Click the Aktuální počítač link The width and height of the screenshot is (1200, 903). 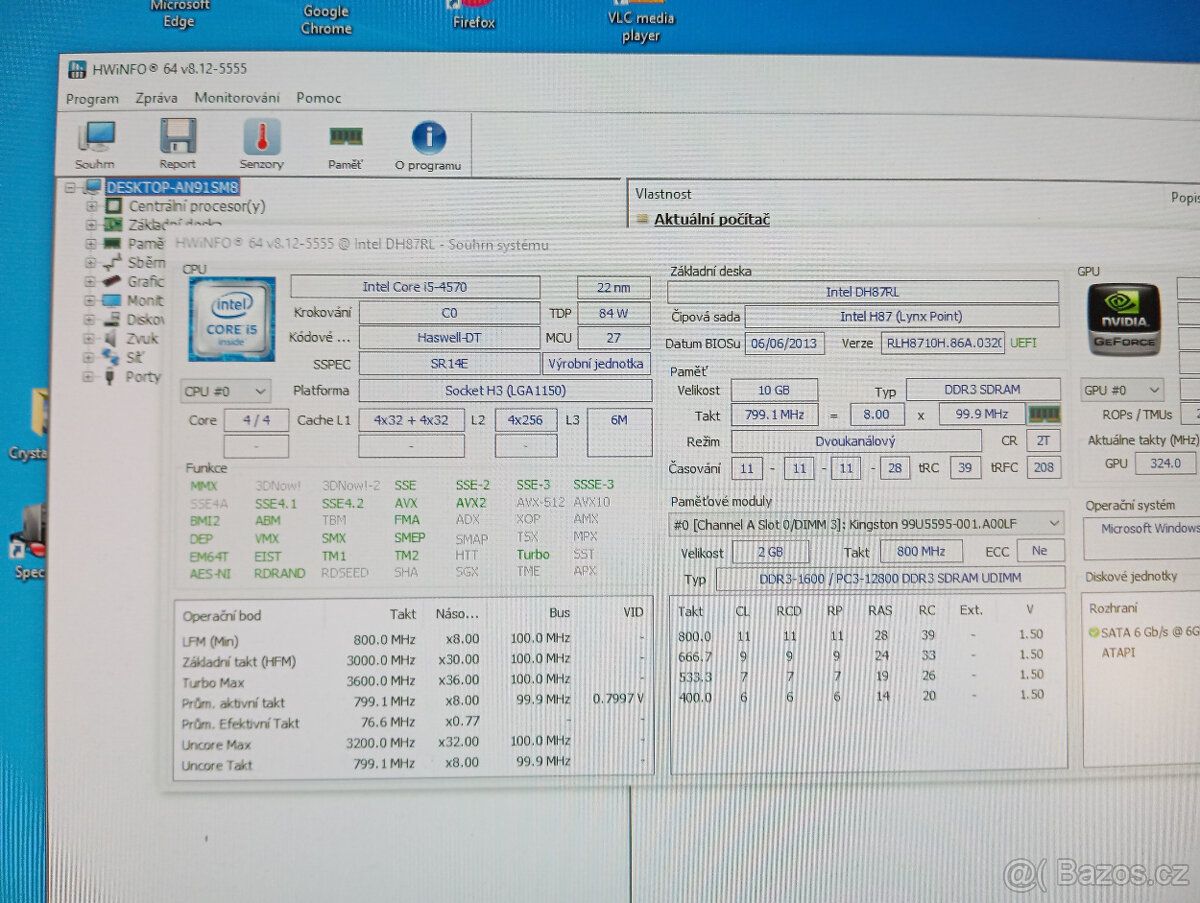coord(711,220)
